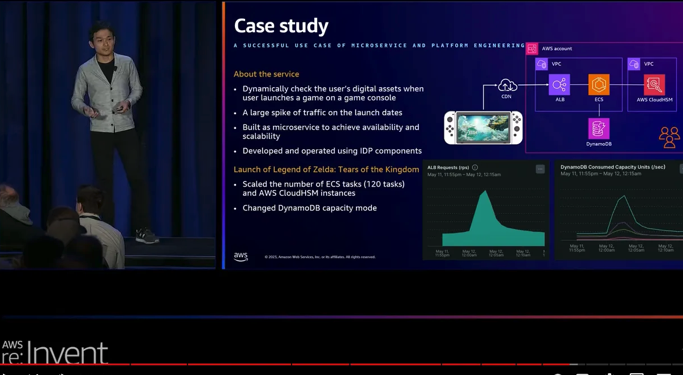
Task: Open the ALB Requests chart options menu
Action: [540, 169]
